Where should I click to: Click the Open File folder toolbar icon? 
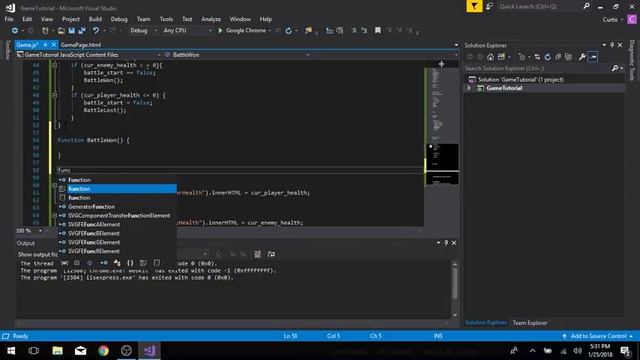pyautogui.click(x=61, y=31)
